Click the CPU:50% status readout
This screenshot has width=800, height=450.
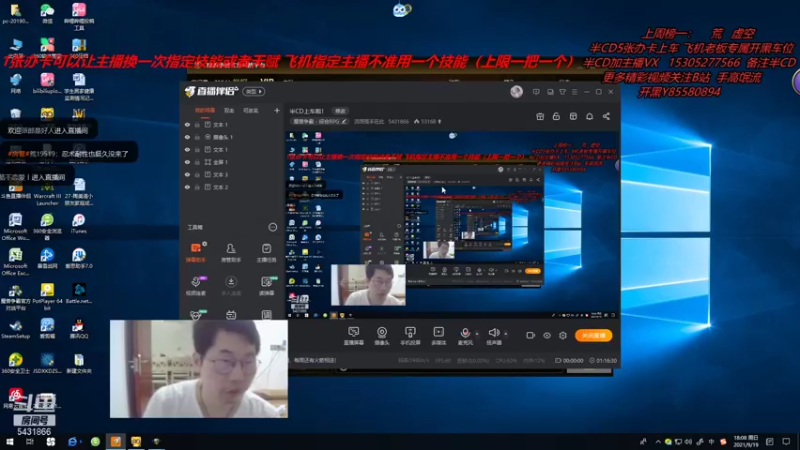(506, 360)
